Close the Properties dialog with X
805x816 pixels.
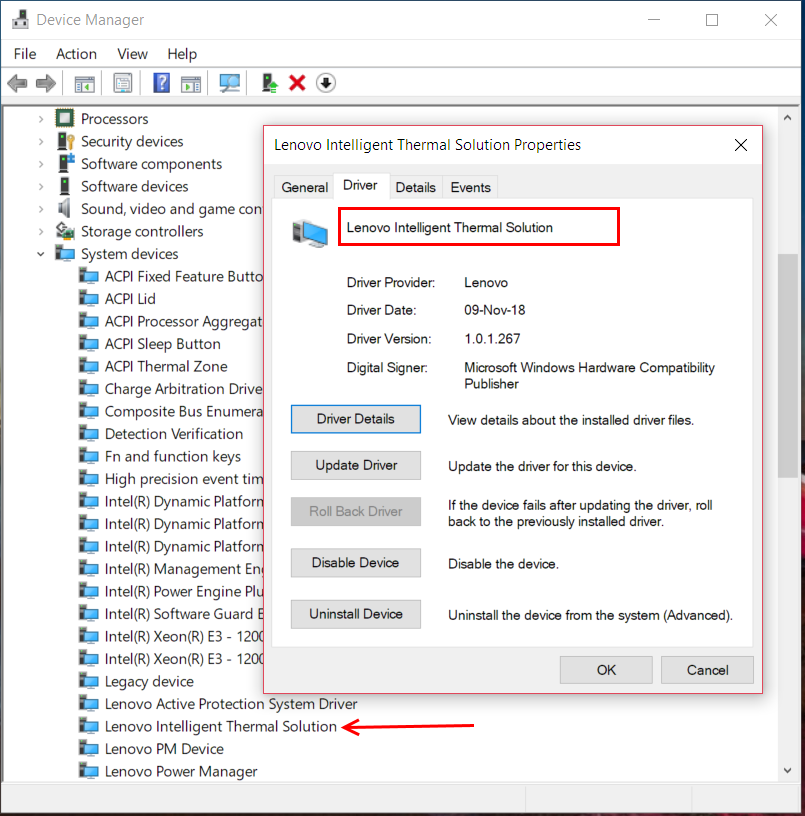point(741,145)
